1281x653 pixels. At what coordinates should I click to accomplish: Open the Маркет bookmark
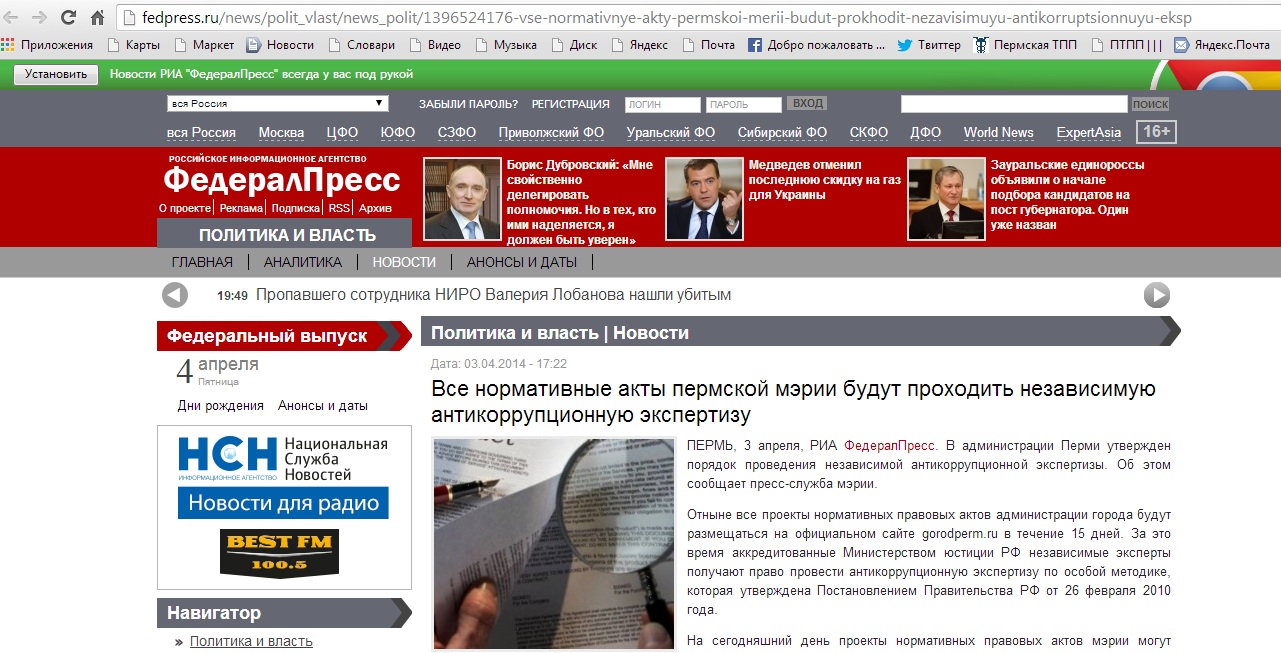click(204, 45)
